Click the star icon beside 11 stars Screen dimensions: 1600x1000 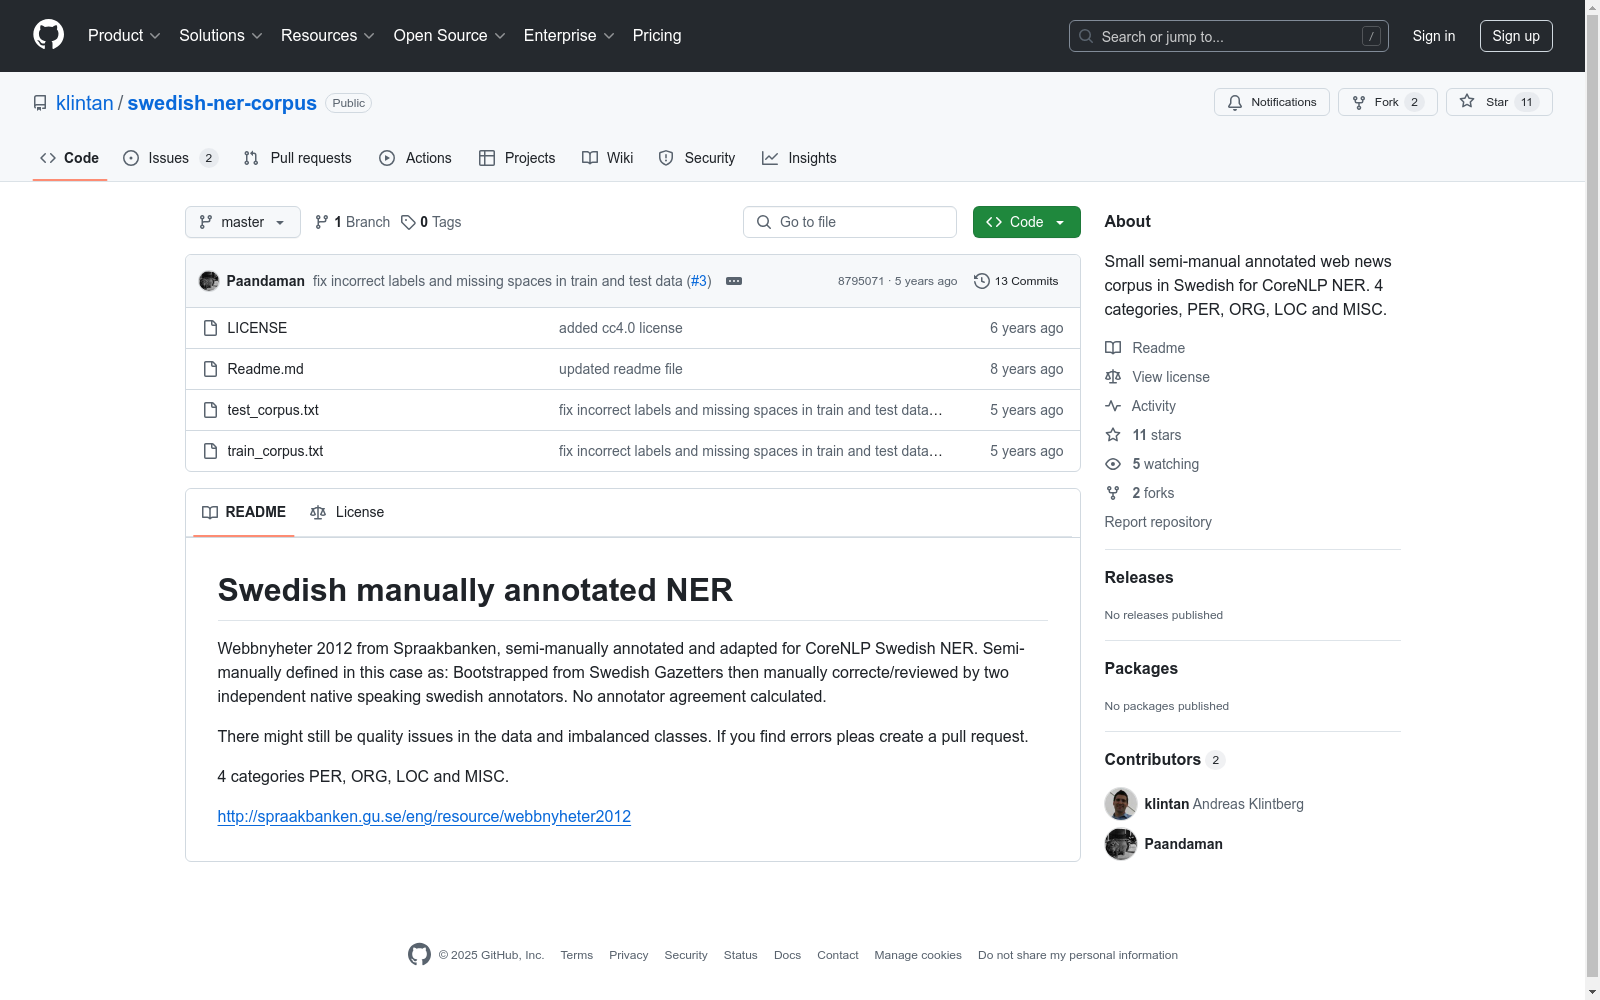click(x=1113, y=435)
